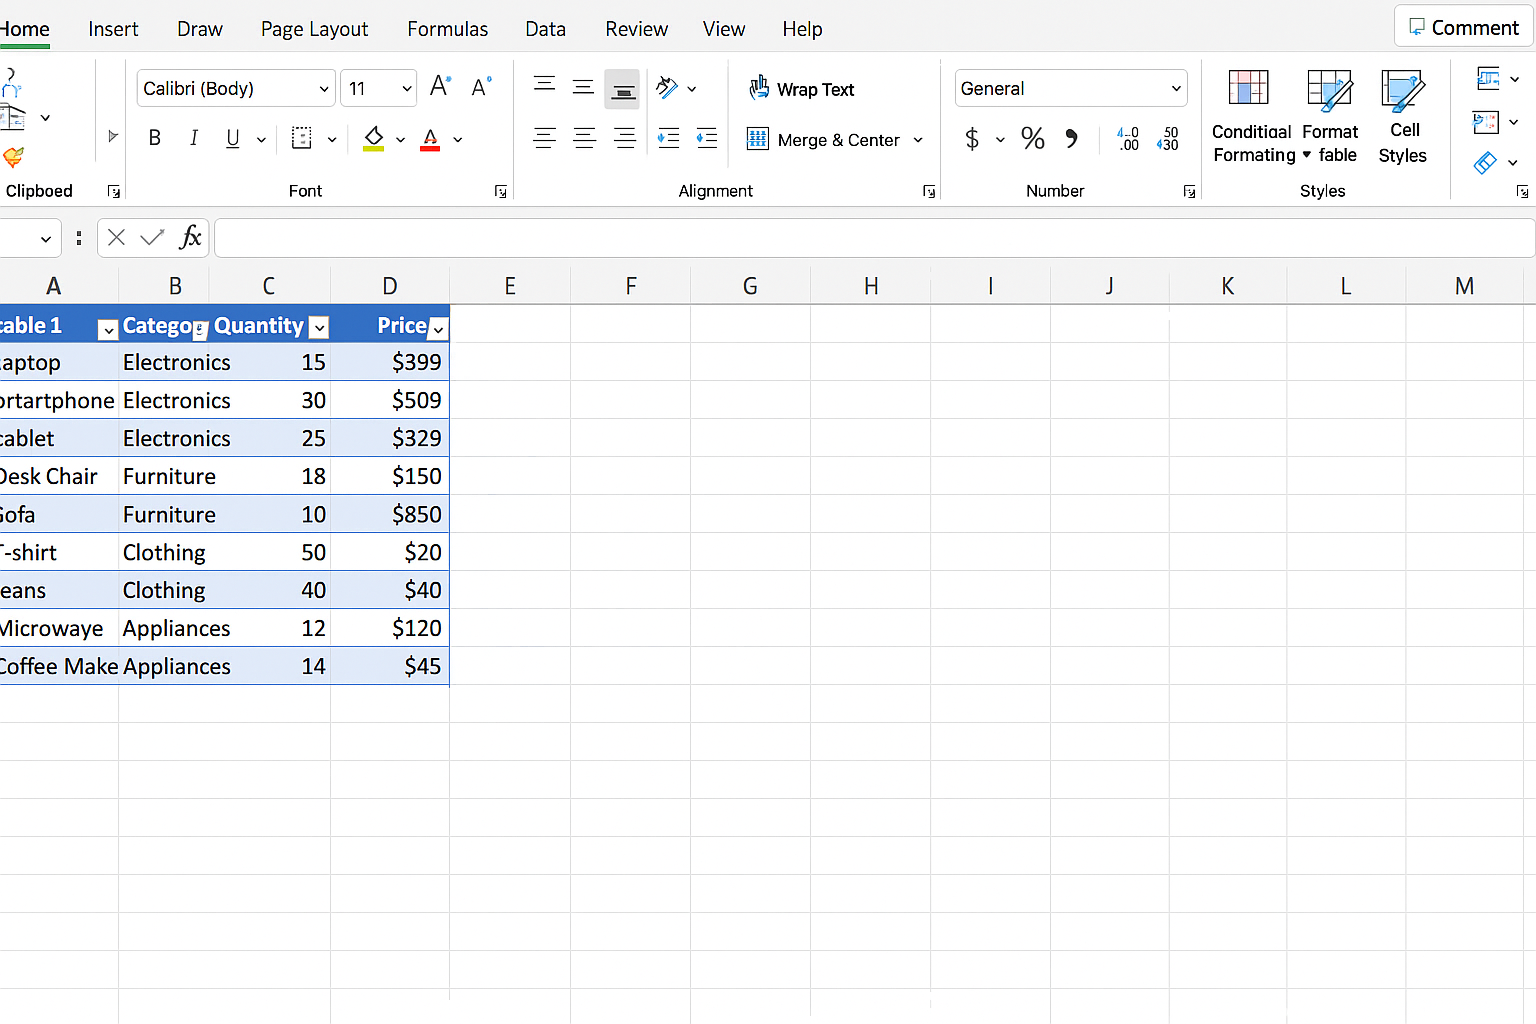Open the Help tab

[802, 29]
